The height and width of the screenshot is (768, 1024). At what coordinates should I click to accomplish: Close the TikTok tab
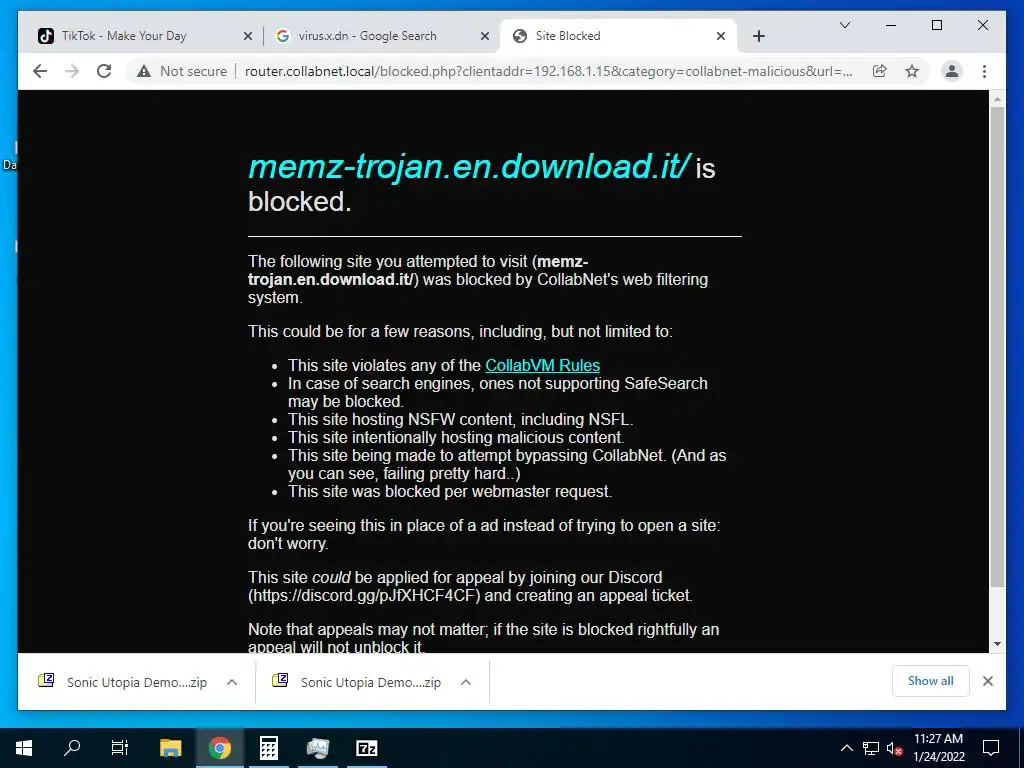(x=248, y=36)
